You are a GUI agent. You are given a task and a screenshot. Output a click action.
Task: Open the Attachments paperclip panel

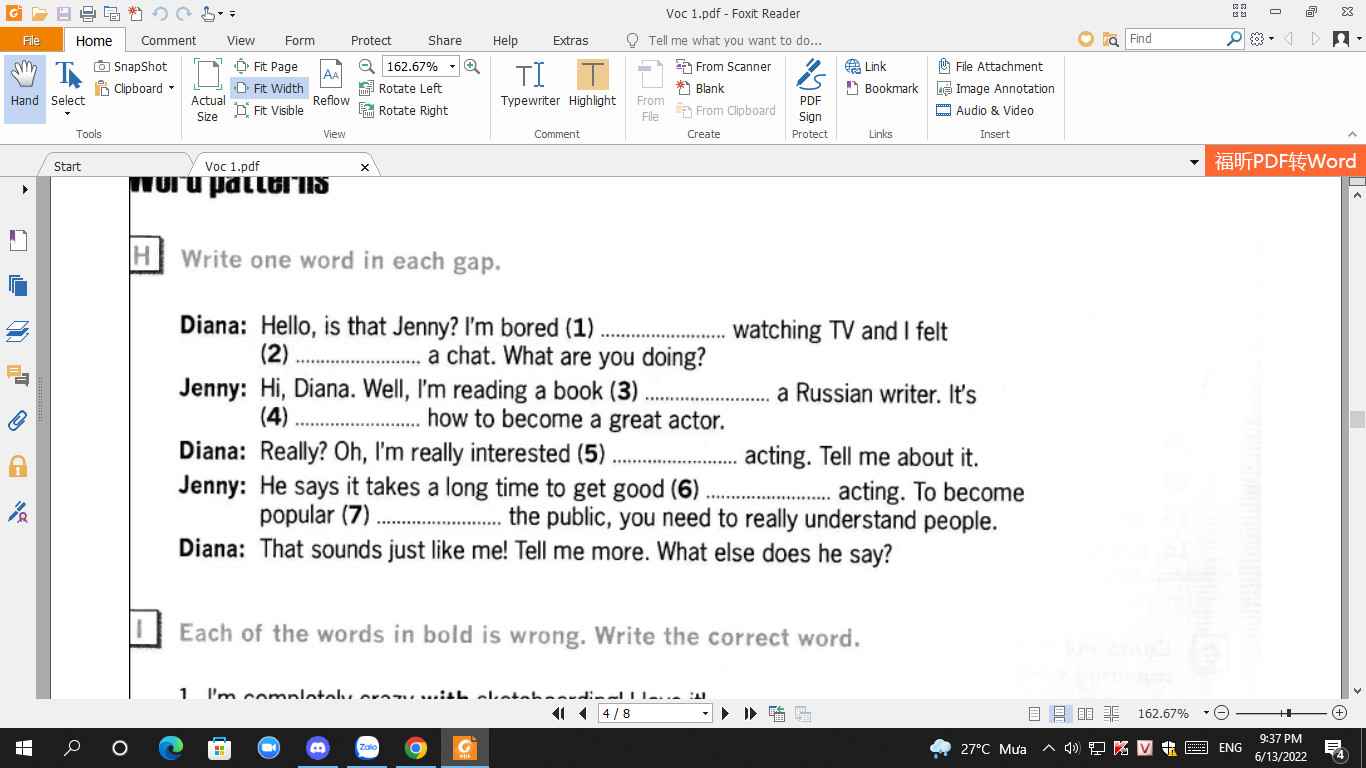(x=18, y=421)
